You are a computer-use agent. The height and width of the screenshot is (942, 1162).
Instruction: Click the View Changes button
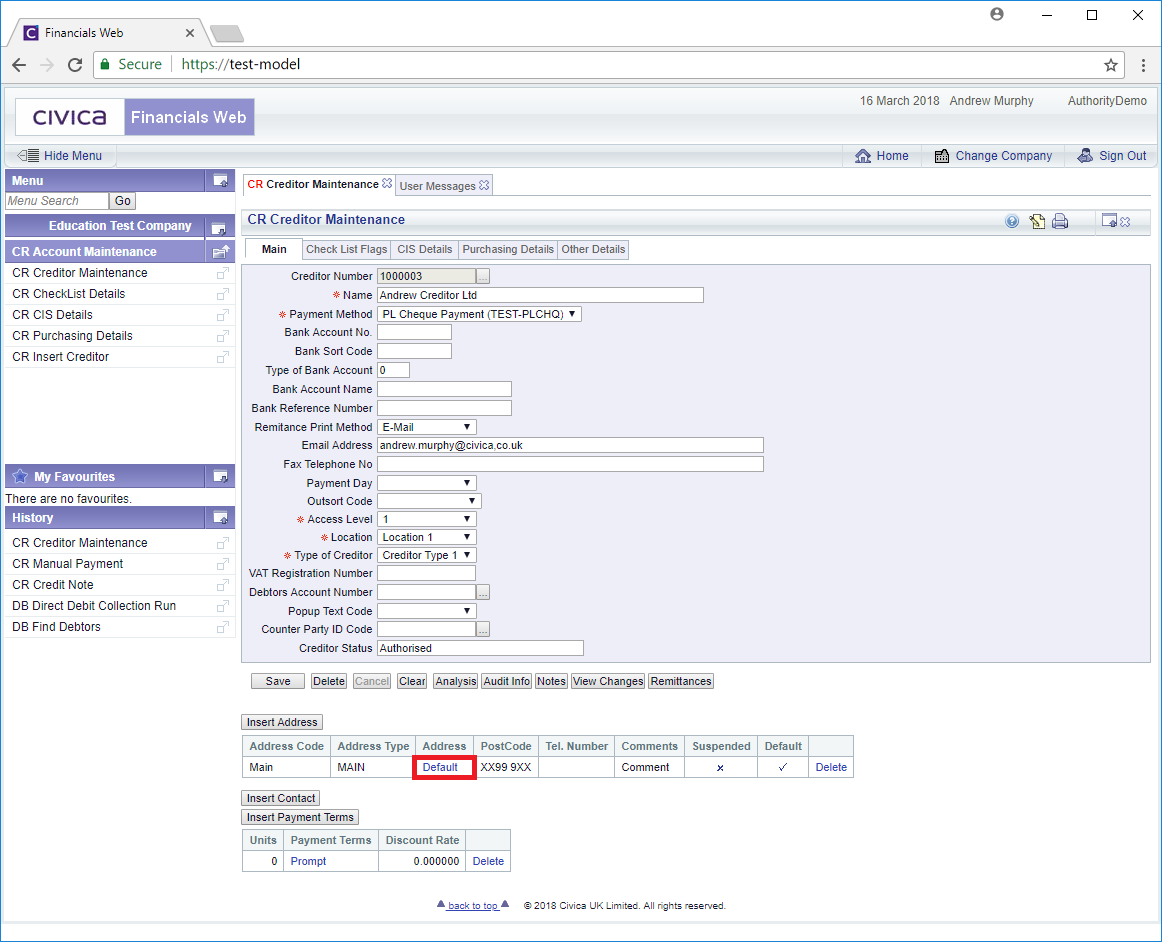pyautogui.click(x=608, y=681)
